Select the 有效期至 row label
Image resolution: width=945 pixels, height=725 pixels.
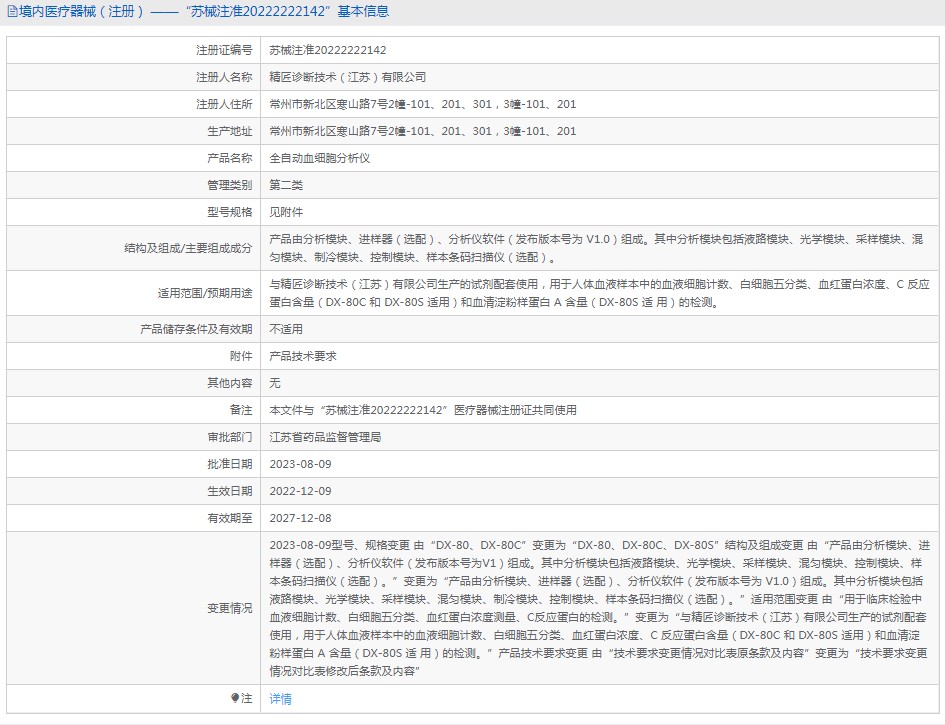pyautogui.click(x=230, y=518)
